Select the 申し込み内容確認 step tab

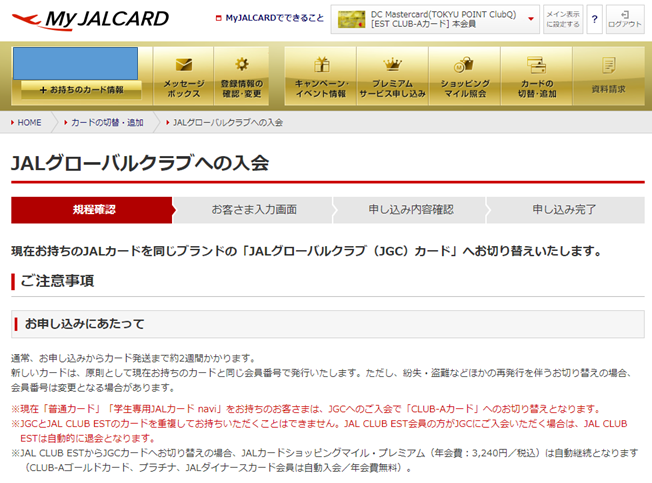click(x=411, y=210)
